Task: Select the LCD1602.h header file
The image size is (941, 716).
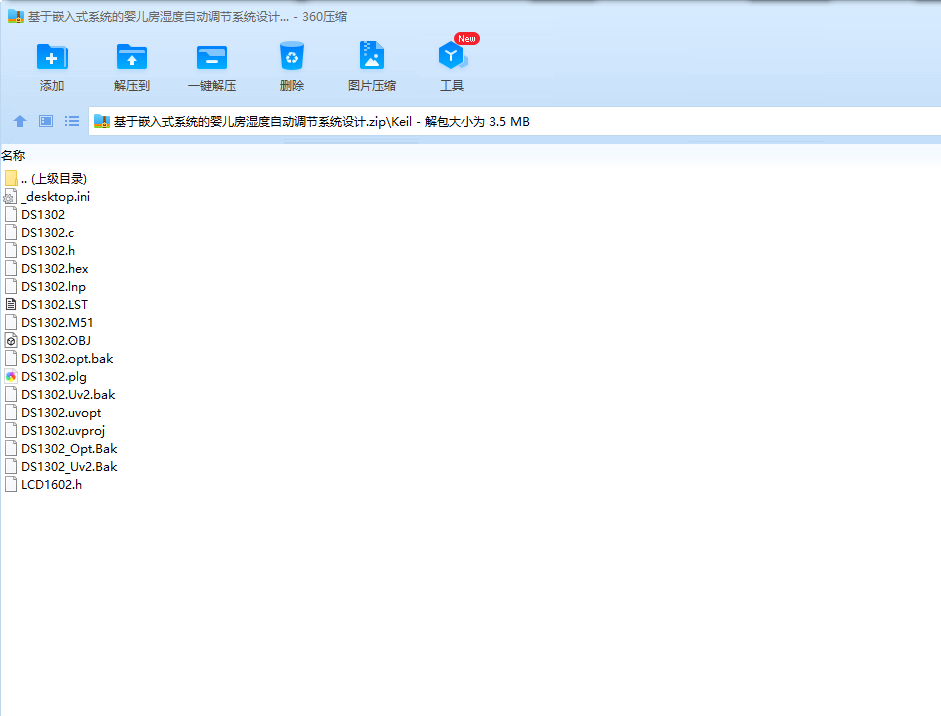Action: coord(52,484)
